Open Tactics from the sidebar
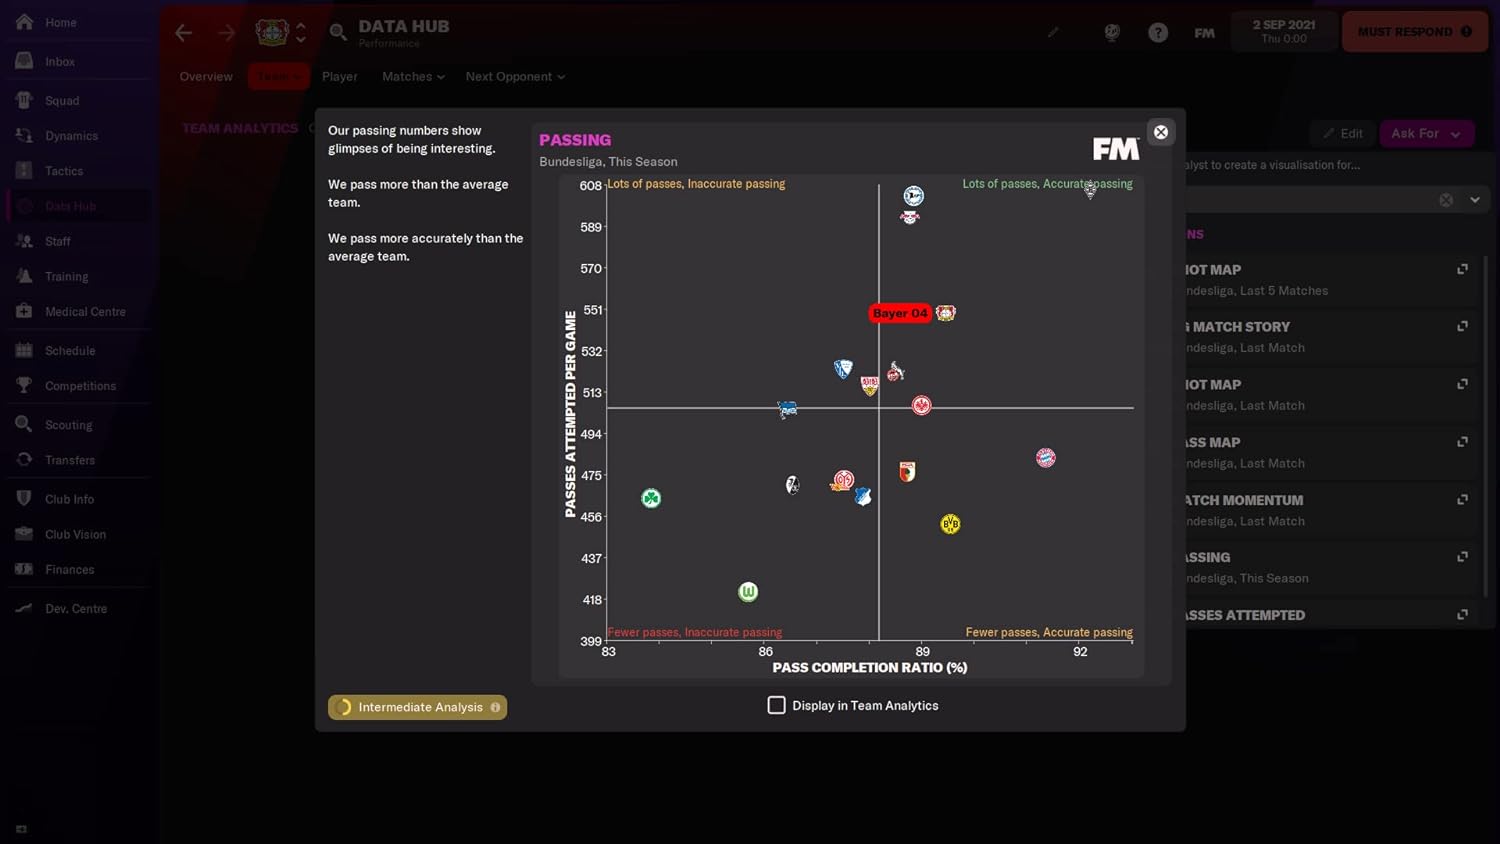Screen dimensions: 1500x844 pos(63,171)
